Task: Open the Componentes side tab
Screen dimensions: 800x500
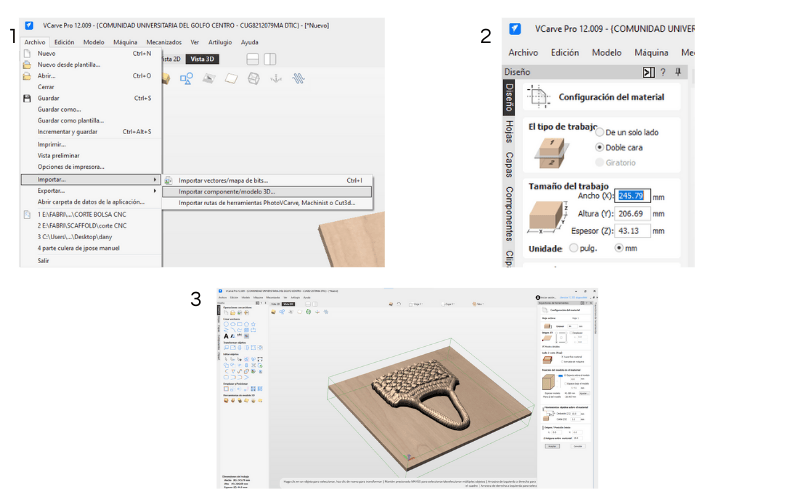Action: pos(509,213)
